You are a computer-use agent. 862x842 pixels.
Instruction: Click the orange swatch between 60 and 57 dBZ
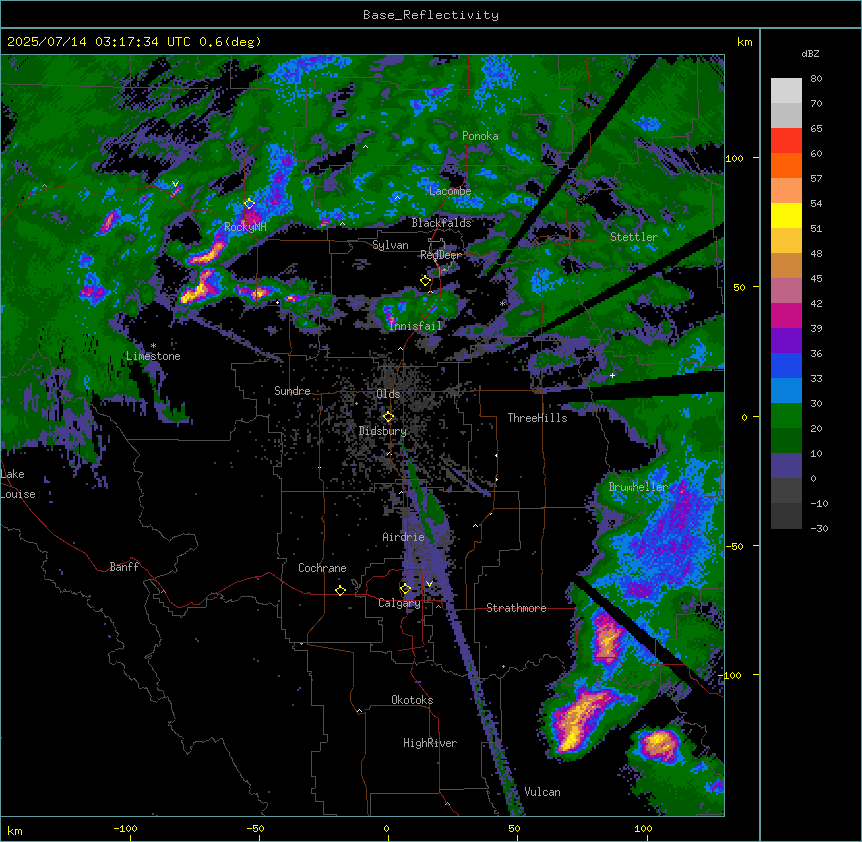786,166
